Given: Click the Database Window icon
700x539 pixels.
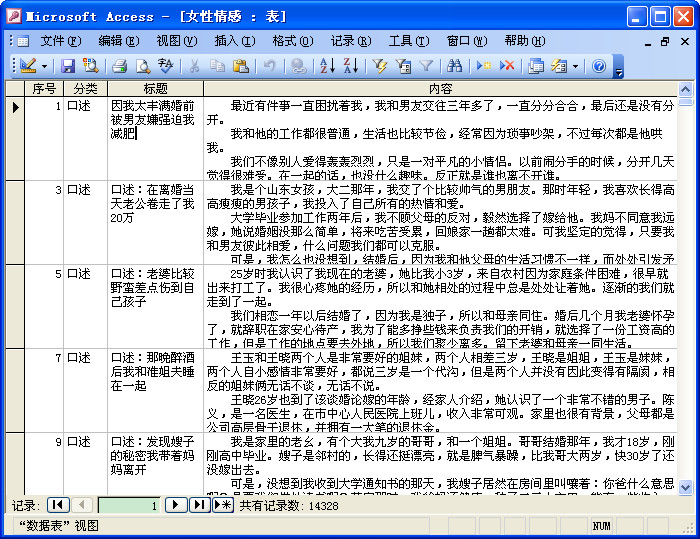Looking at the screenshot, I should [536, 66].
